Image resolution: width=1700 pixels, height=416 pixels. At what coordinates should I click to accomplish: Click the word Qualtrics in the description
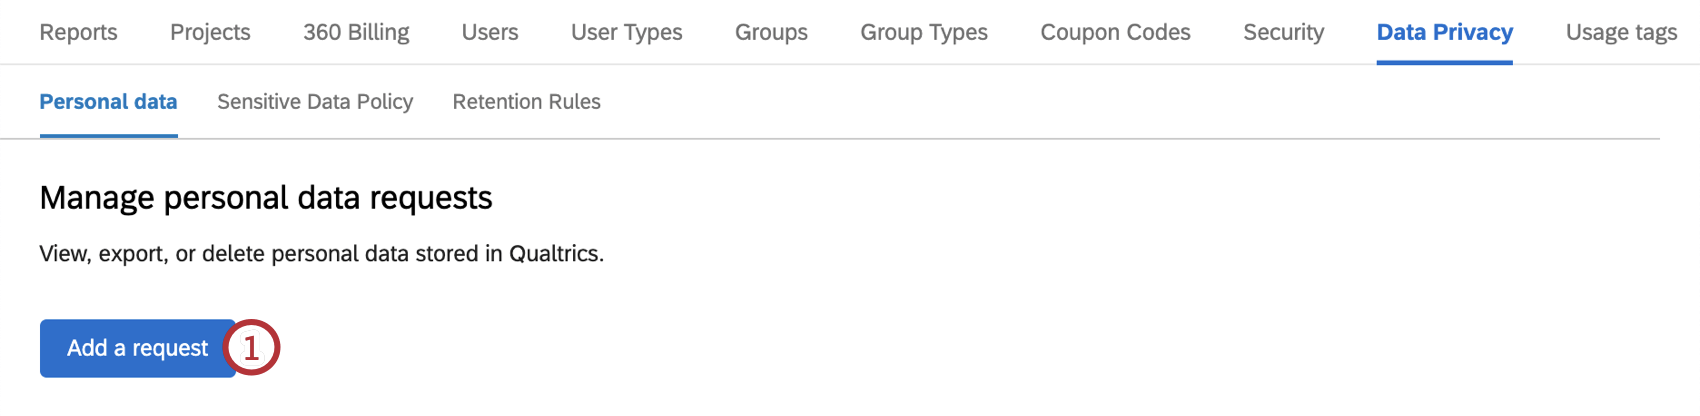tap(555, 254)
